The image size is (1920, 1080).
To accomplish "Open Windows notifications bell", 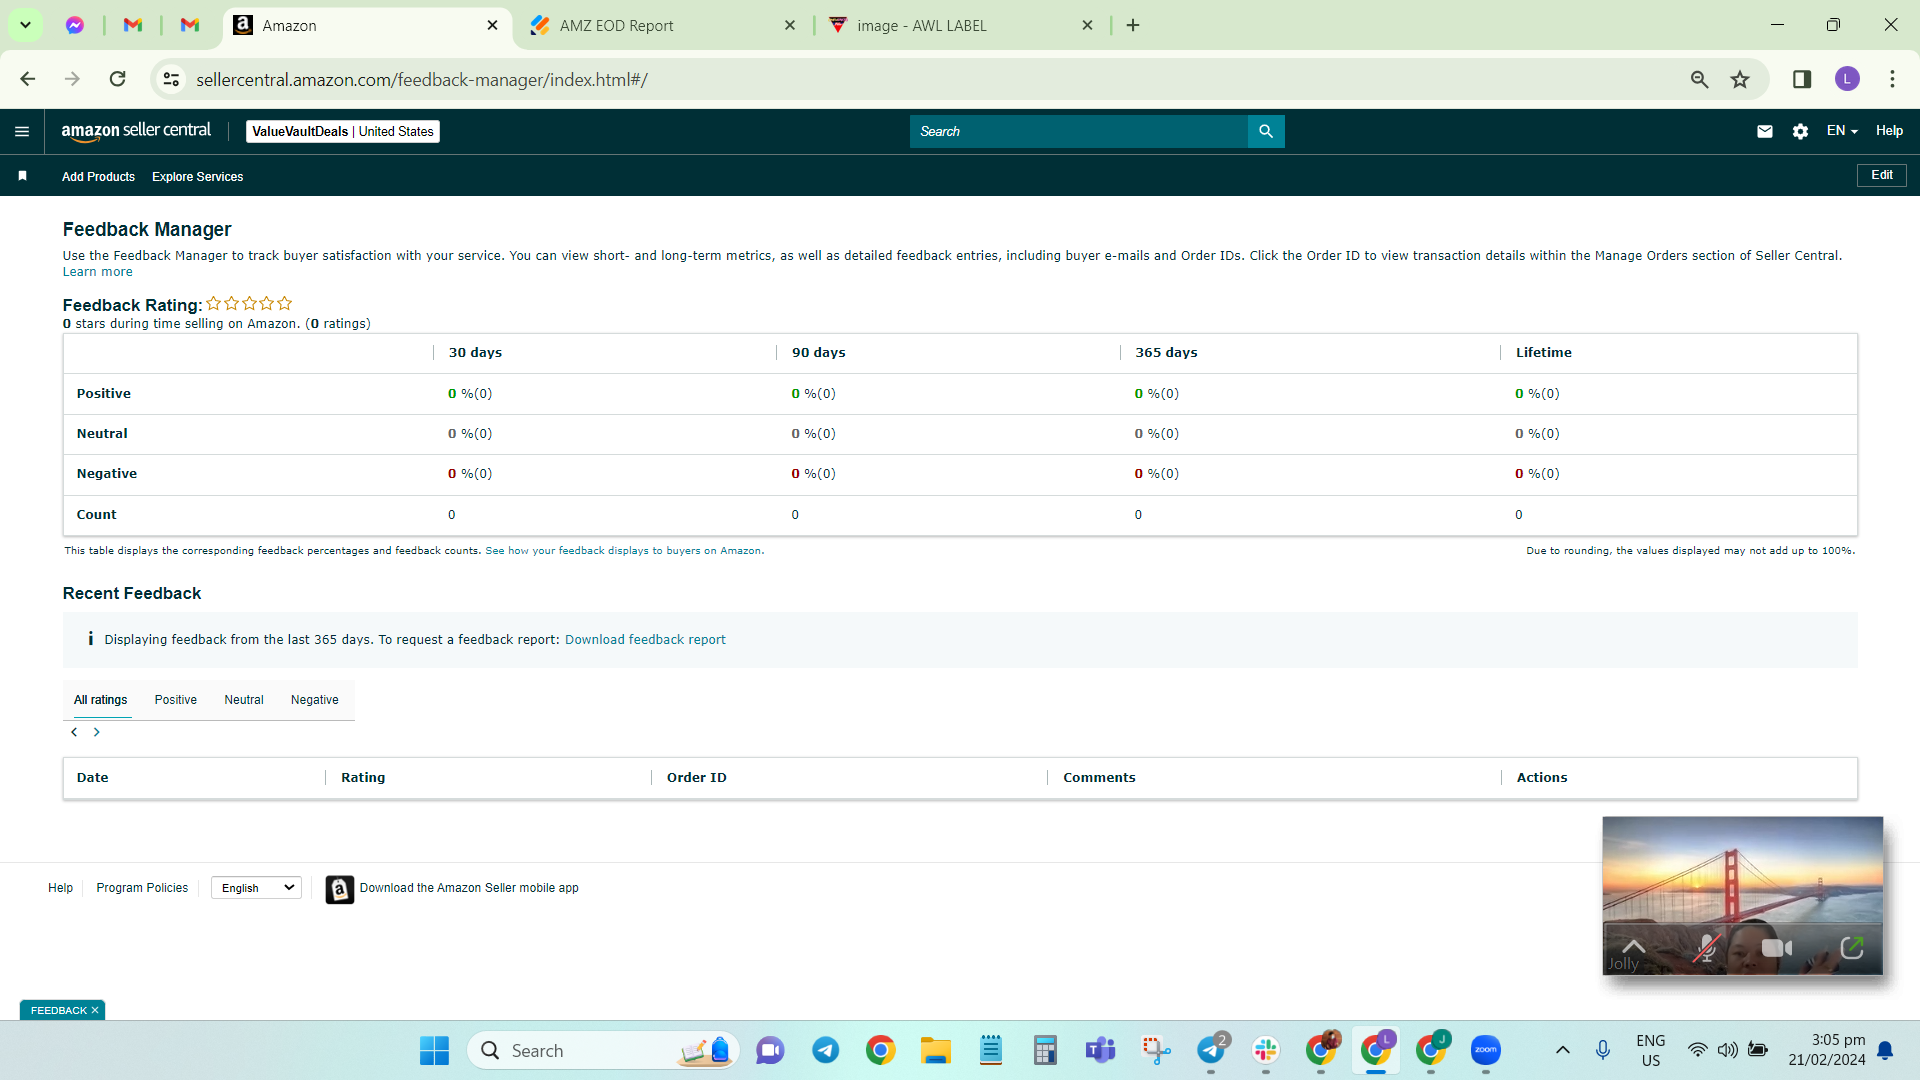I will click(x=1885, y=1051).
